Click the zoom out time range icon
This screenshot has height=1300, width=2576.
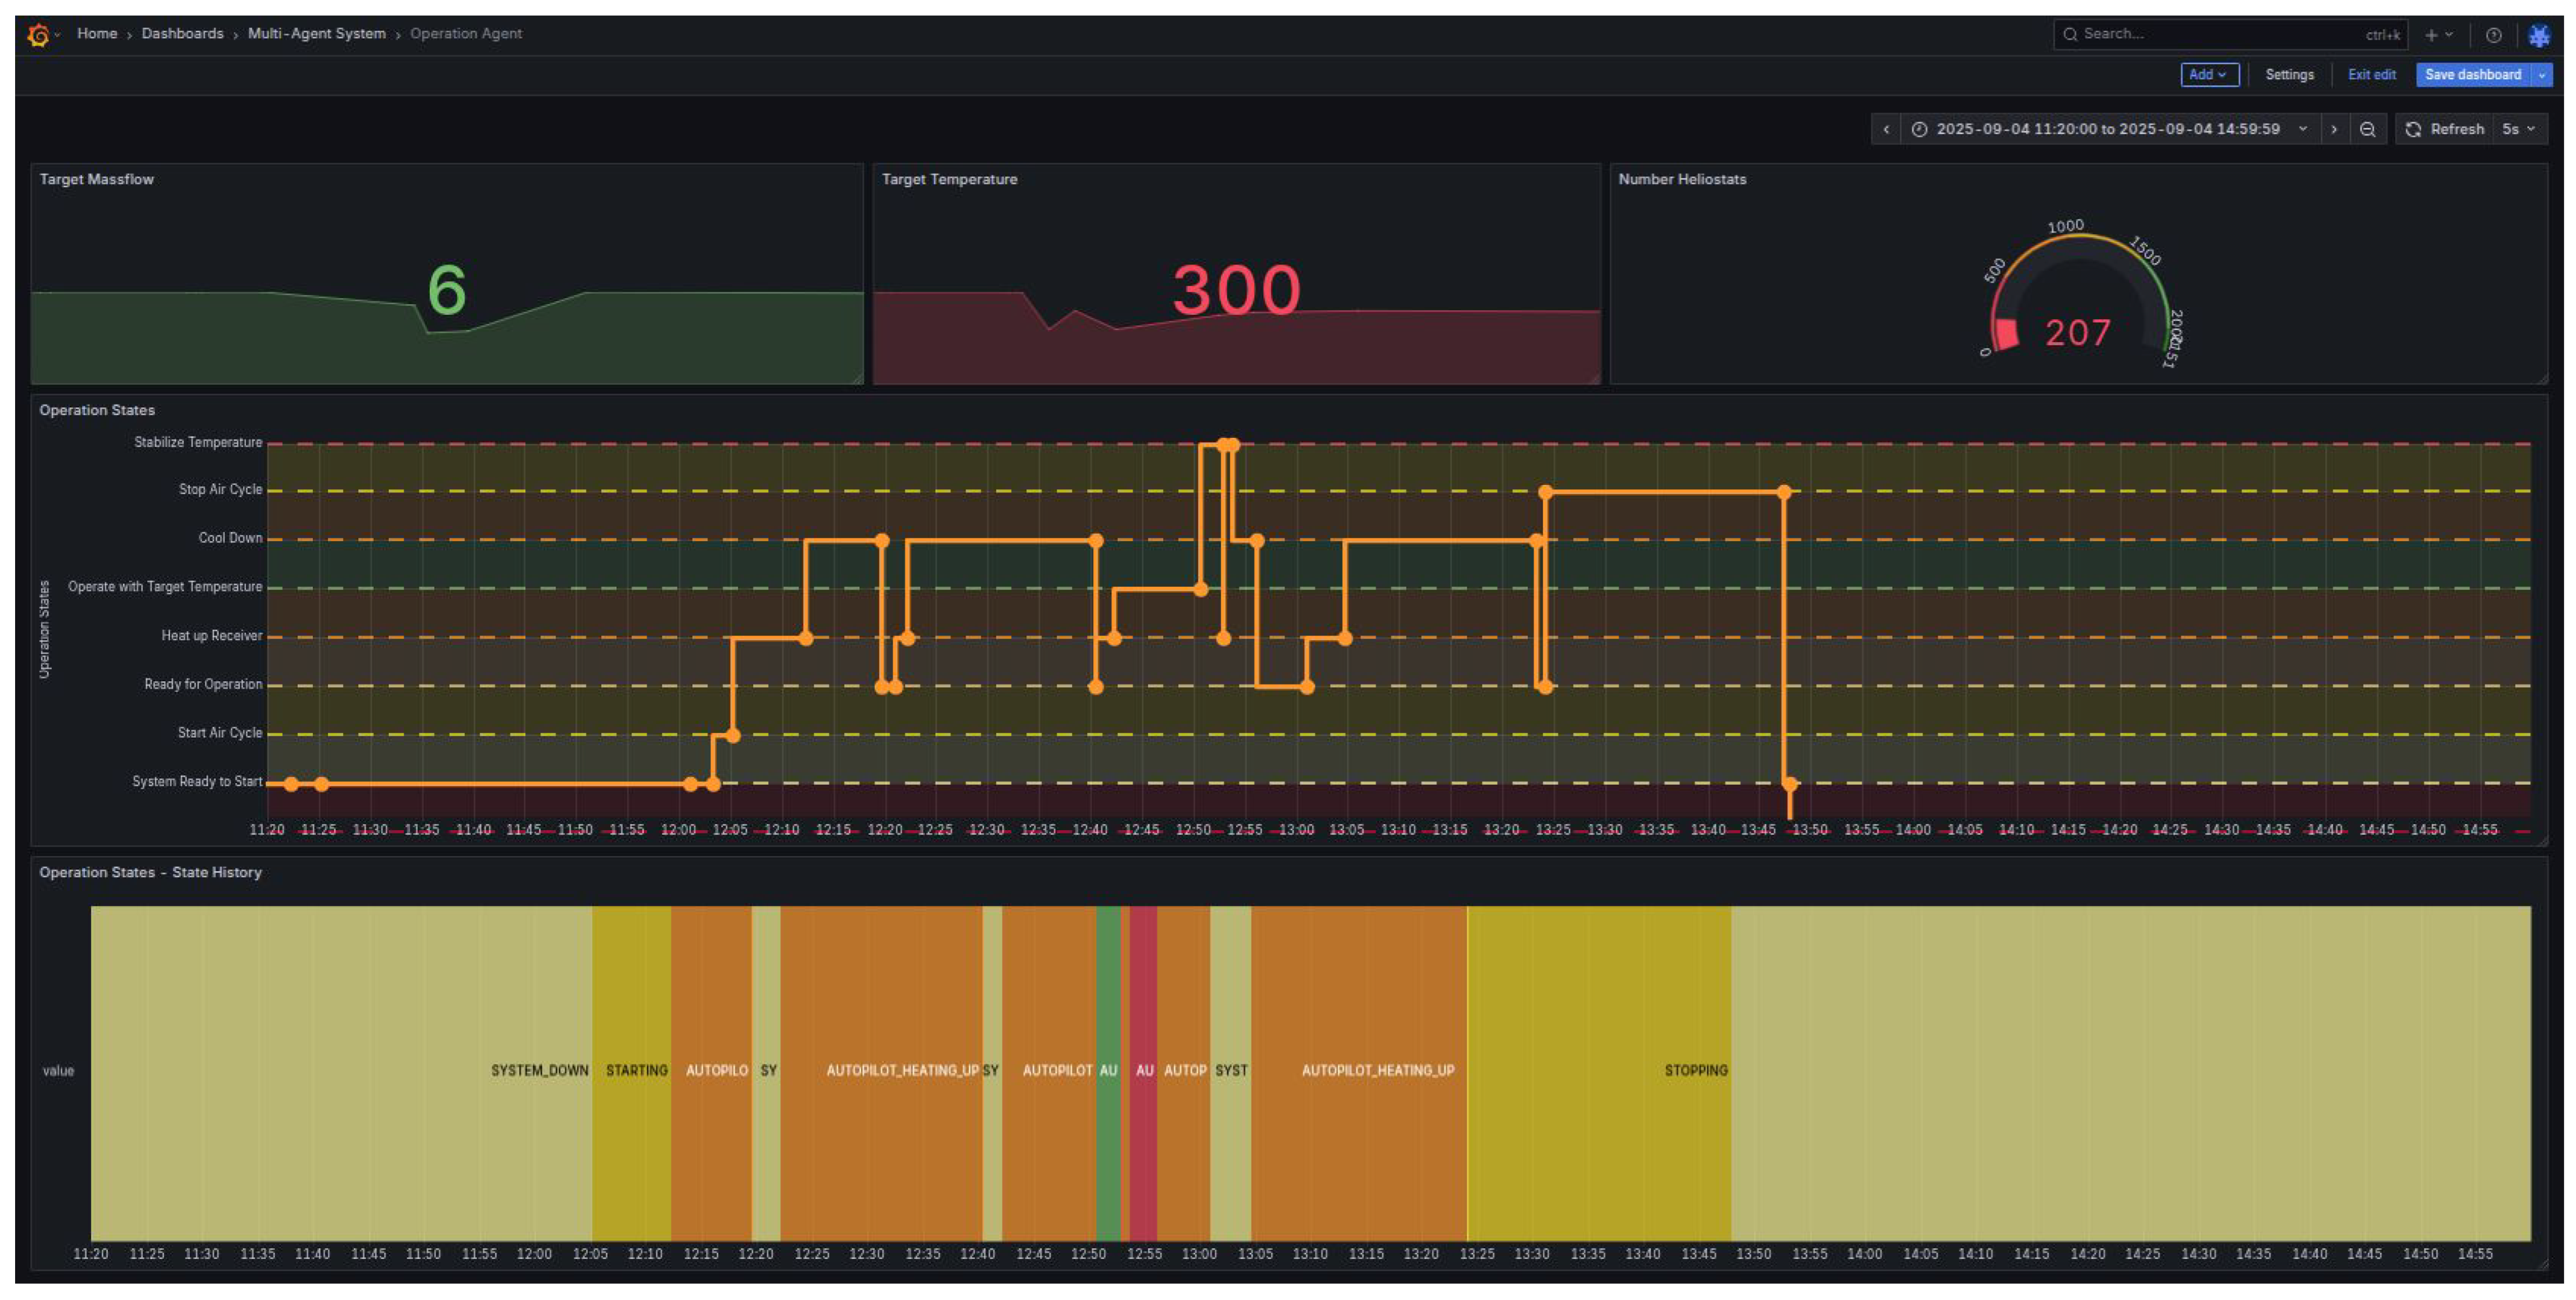pos(2367,129)
